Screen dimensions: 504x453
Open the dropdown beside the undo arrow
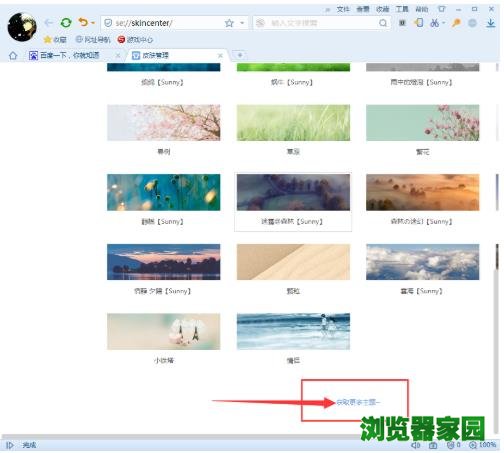tap(93, 23)
